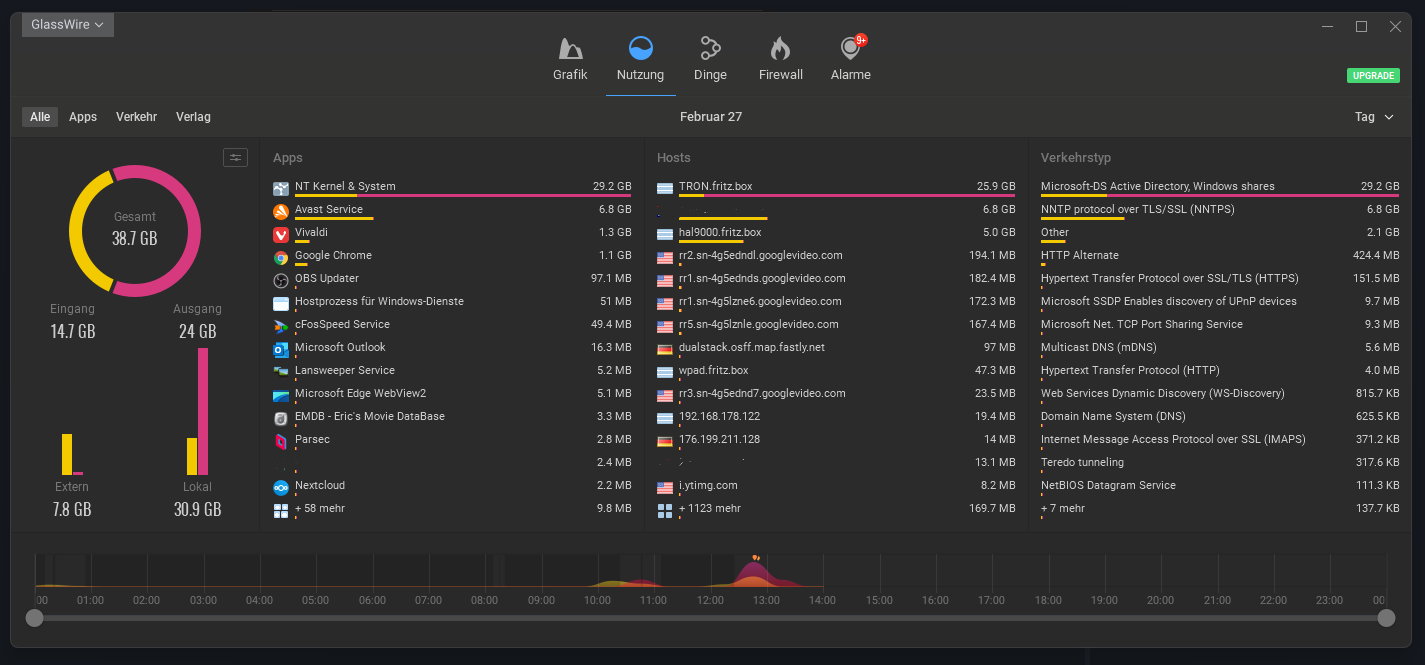Image resolution: width=1425 pixels, height=665 pixels.
Task: Select the NNTP protocol over TLS/SSL row
Action: [1220, 210]
